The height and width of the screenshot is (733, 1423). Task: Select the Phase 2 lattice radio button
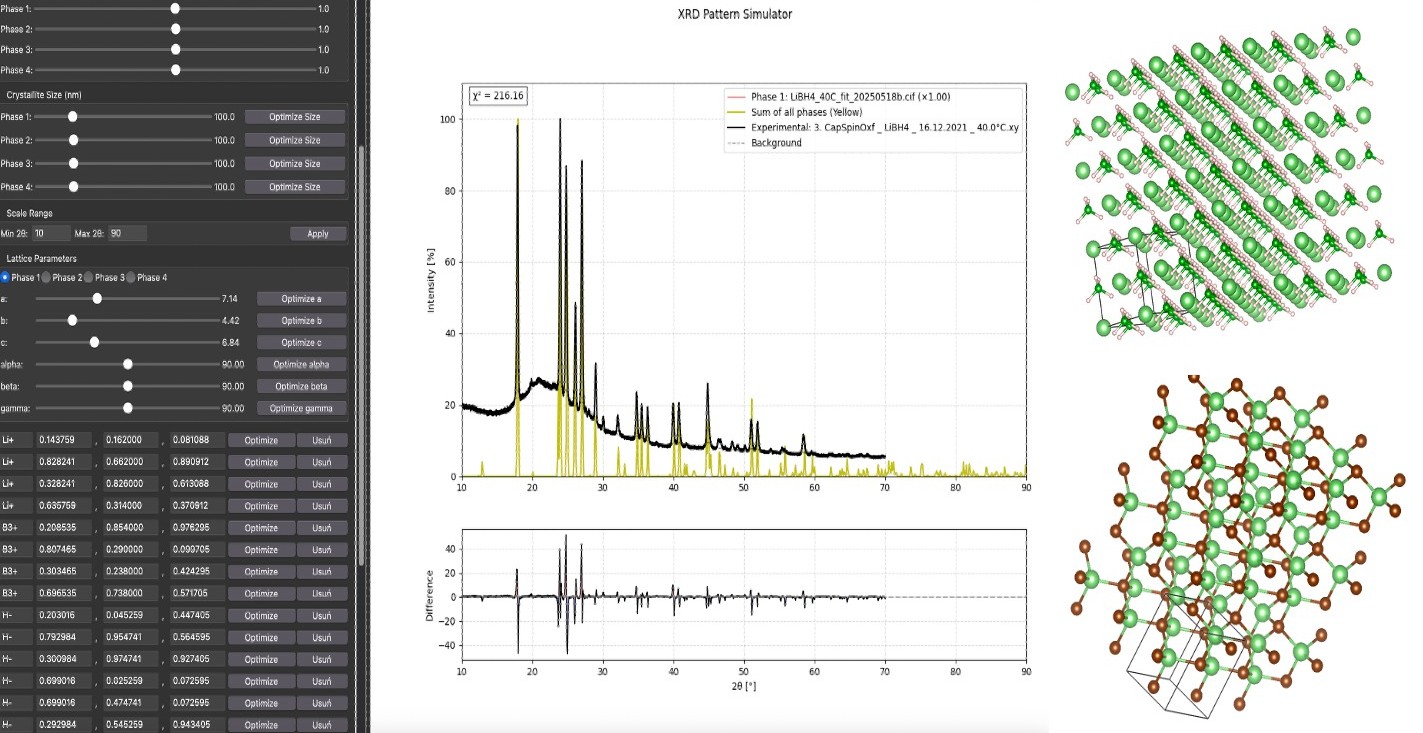point(46,277)
